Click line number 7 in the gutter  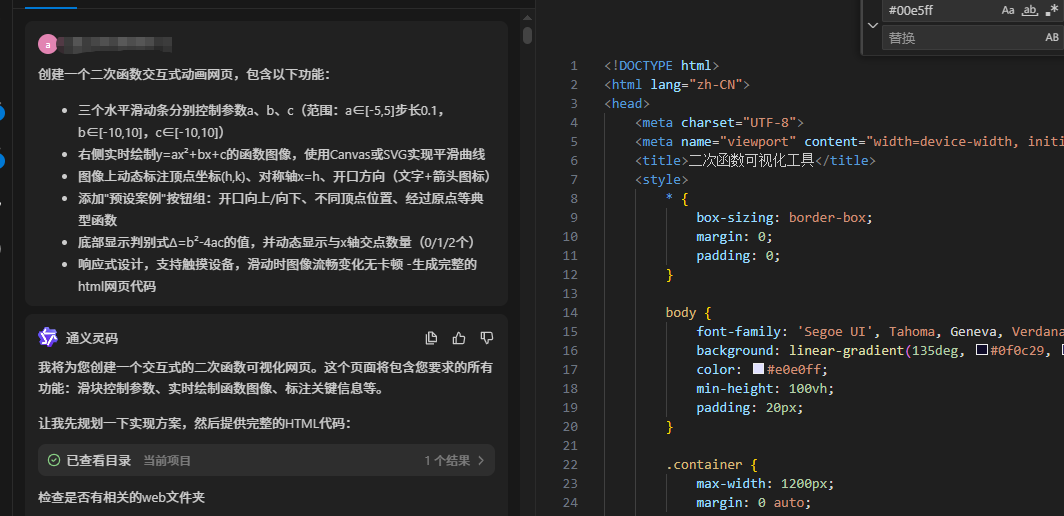coord(573,180)
